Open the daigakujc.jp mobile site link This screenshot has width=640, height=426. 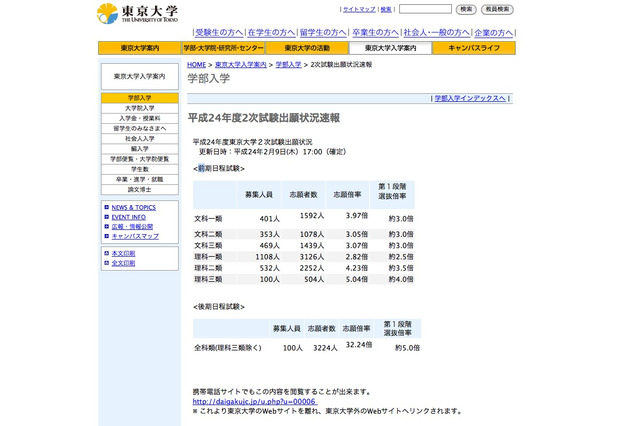[255, 402]
